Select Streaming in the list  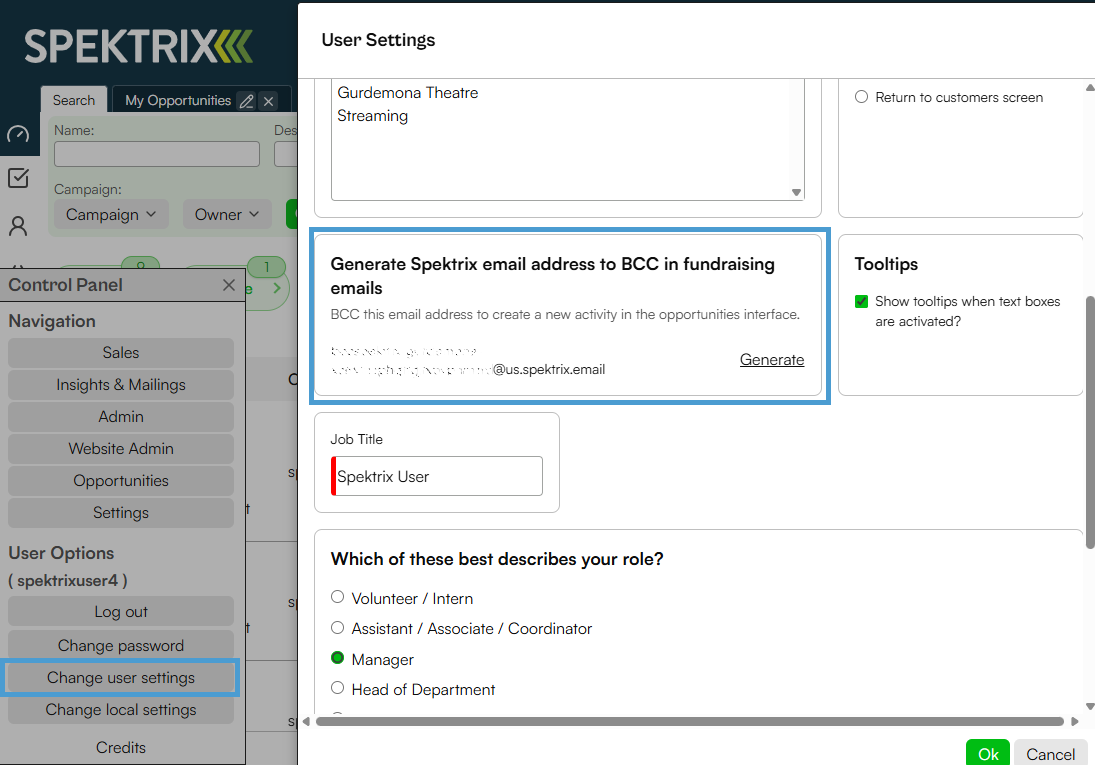[x=373, y=116]
